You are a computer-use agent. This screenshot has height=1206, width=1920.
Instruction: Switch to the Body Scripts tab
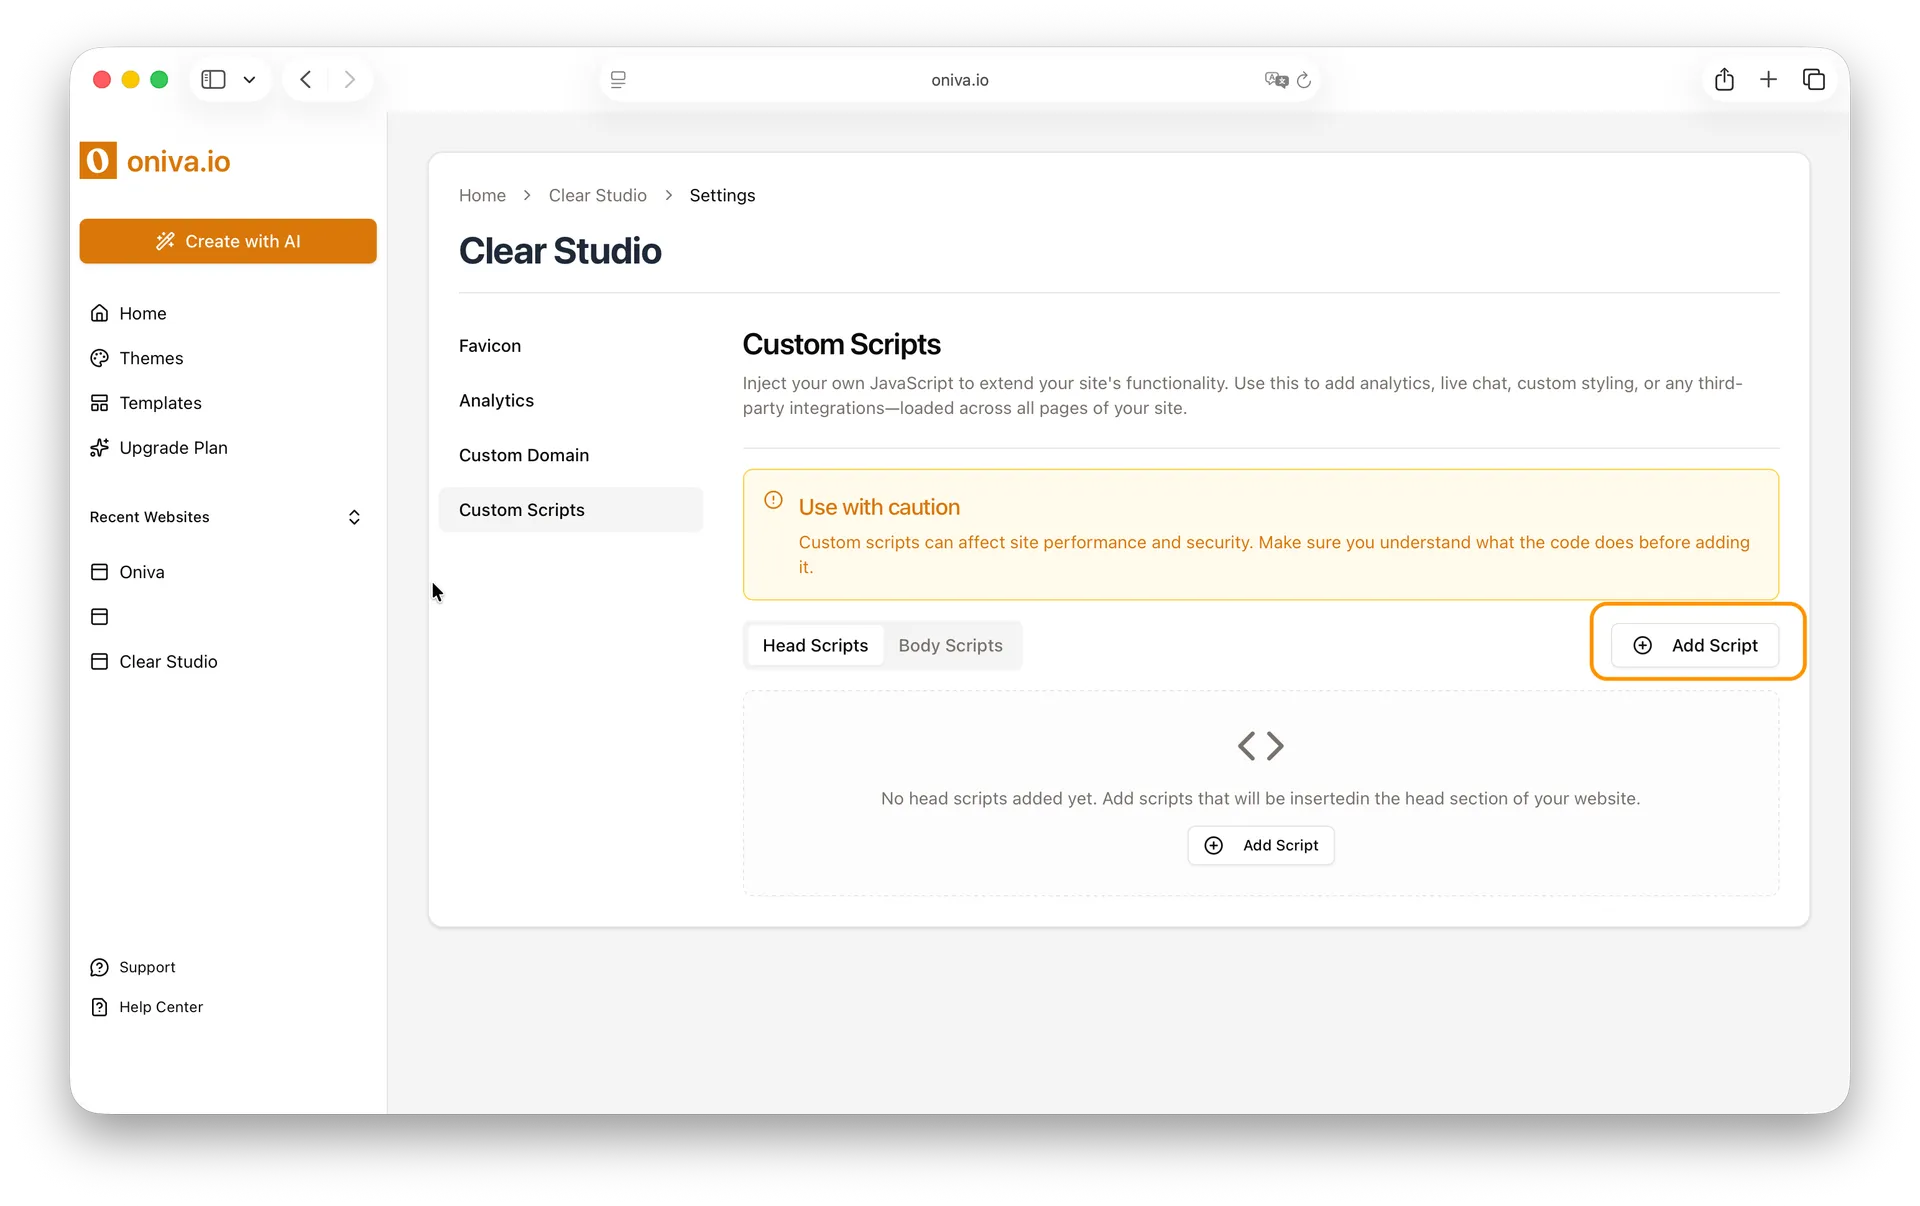coord(949,645)
